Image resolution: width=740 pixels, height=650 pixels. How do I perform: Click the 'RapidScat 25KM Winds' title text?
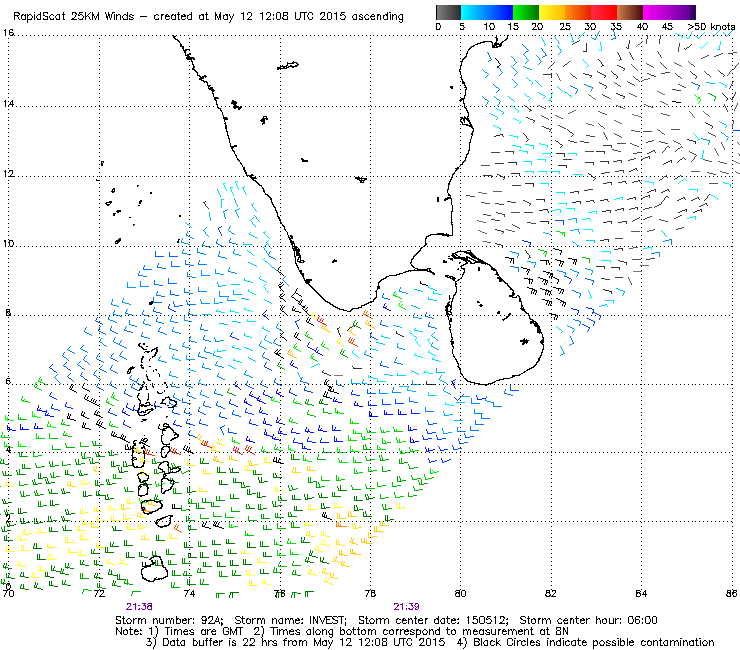[x=74, y=17]
